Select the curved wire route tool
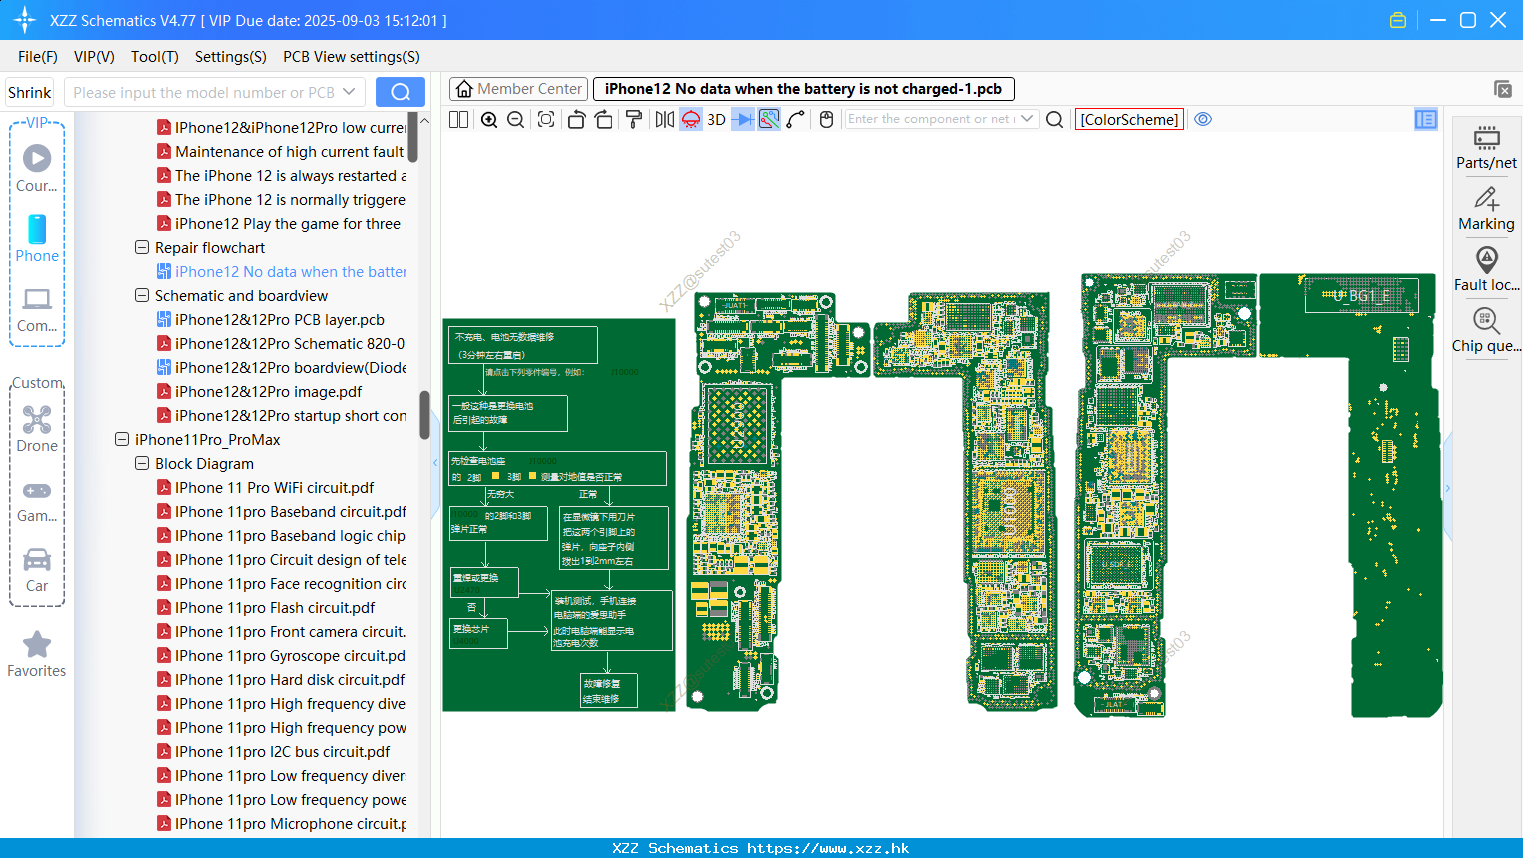The image size is (1523, 858). click(x=796, y=119)
